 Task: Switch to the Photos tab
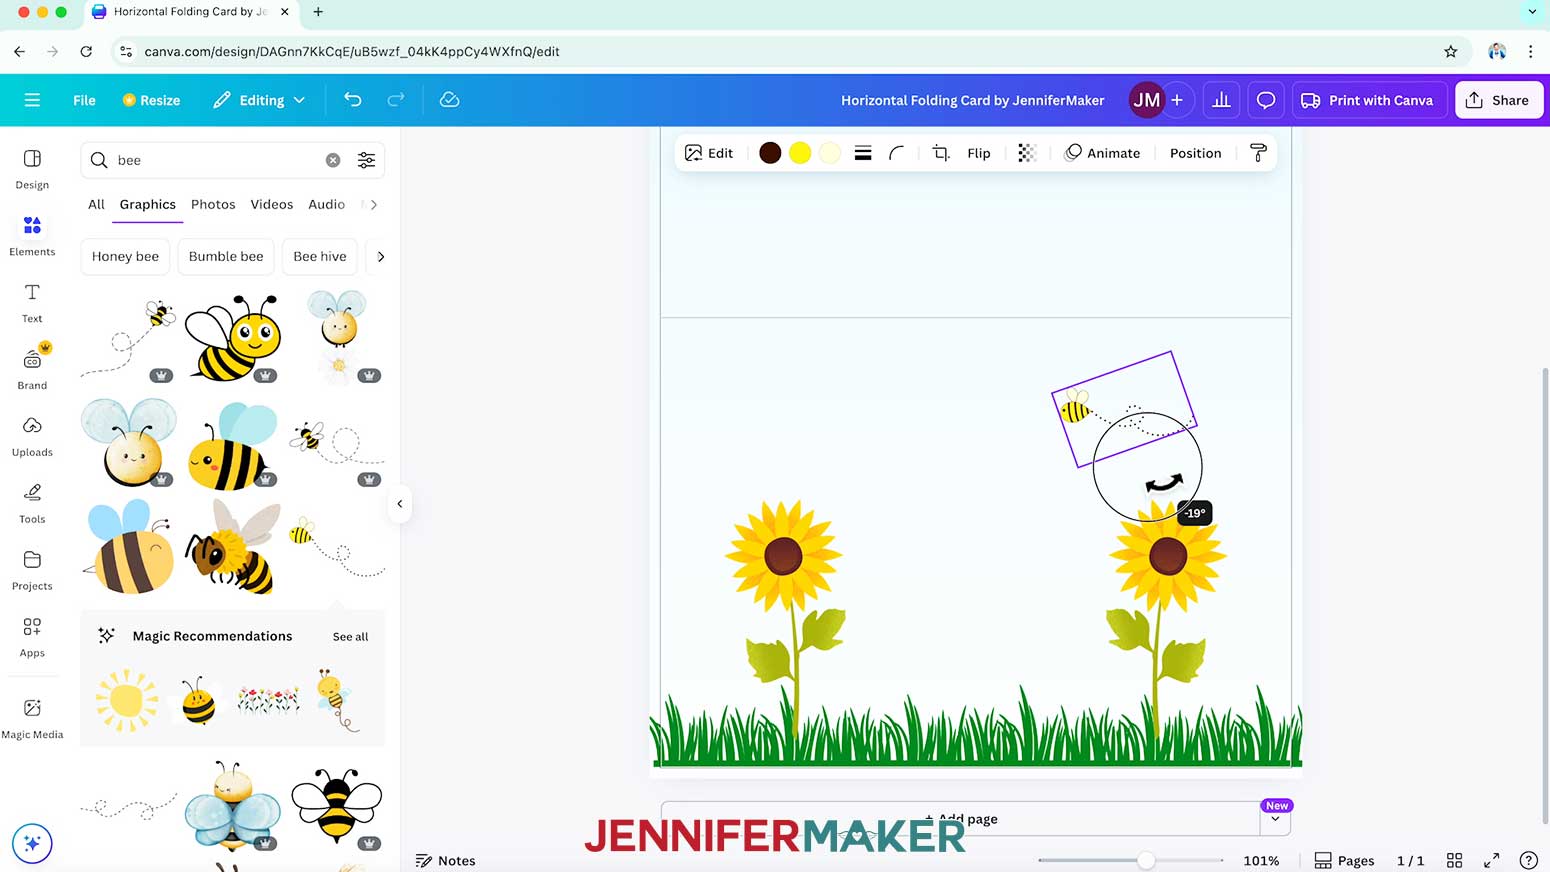click(213, 204)
